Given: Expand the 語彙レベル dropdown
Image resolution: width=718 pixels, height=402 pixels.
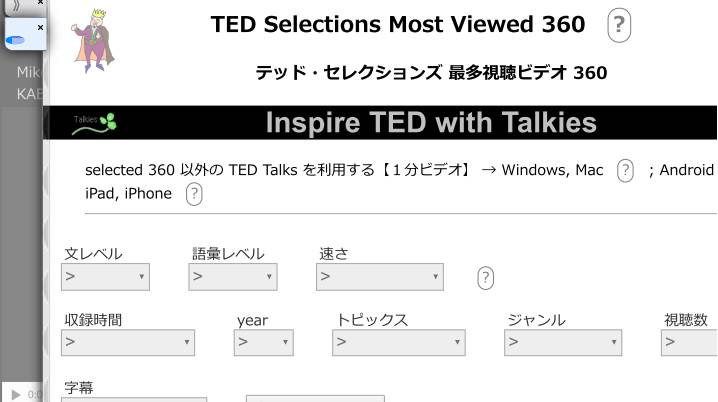Looking at the screenshot, I should [232, 277].
